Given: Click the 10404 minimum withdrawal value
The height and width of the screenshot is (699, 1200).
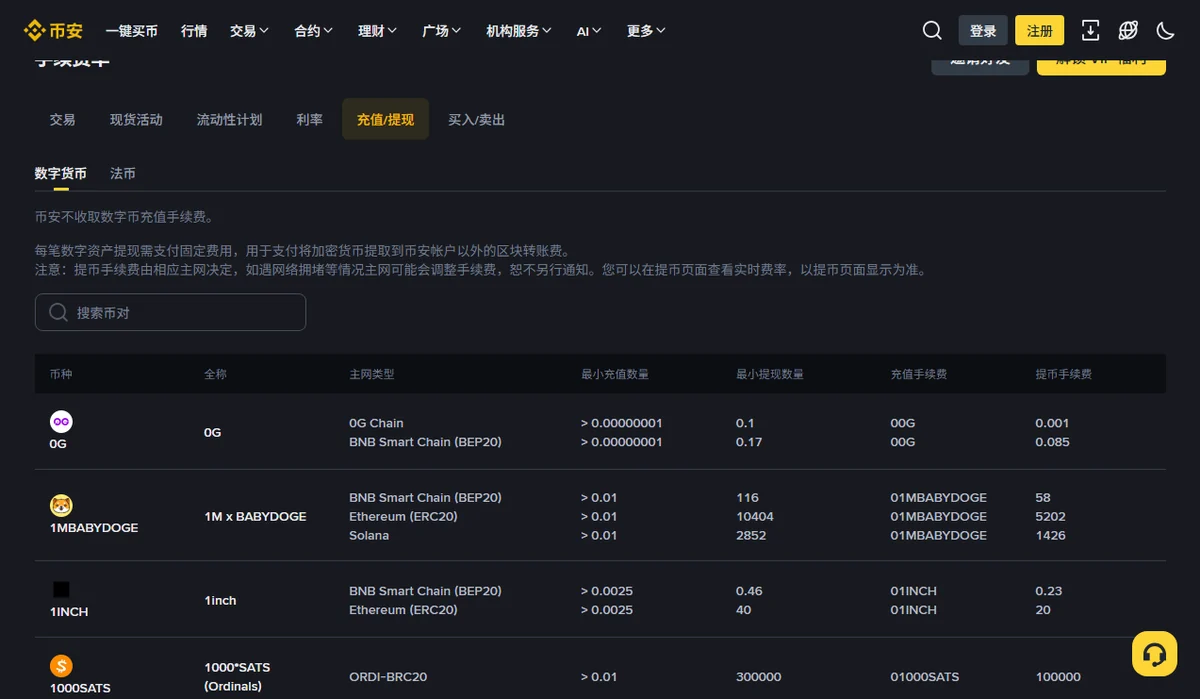Looking at the screenshot, I should tap(755, 516).
